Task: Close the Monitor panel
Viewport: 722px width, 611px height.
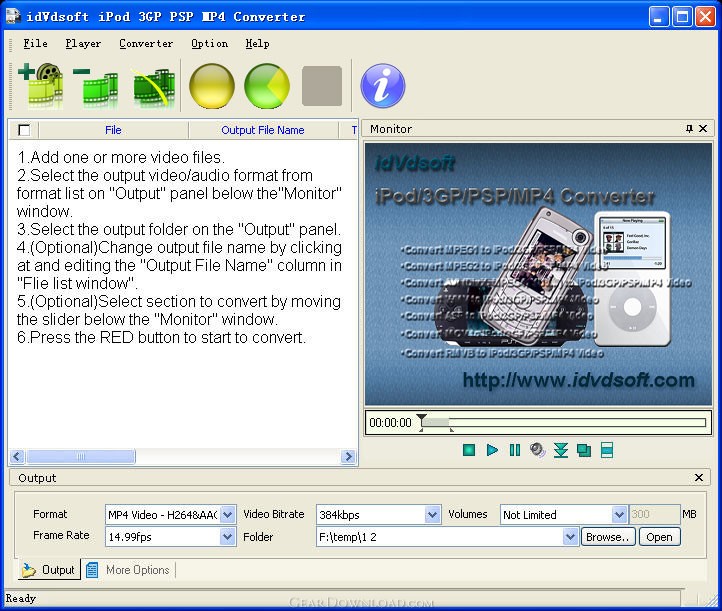Action: click(x=703, y=129)
